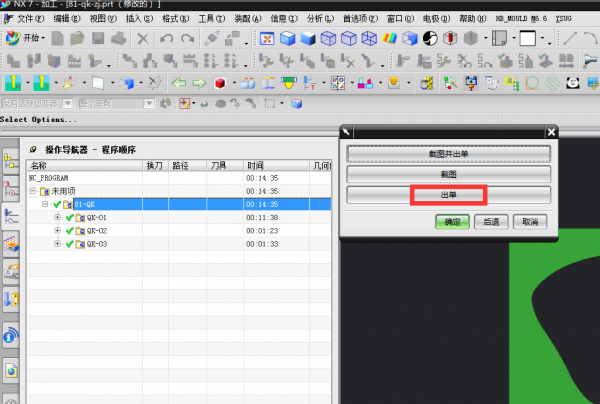Click the New file icon
The height and width of the screenshot is (404, 600).
[57, 38]
